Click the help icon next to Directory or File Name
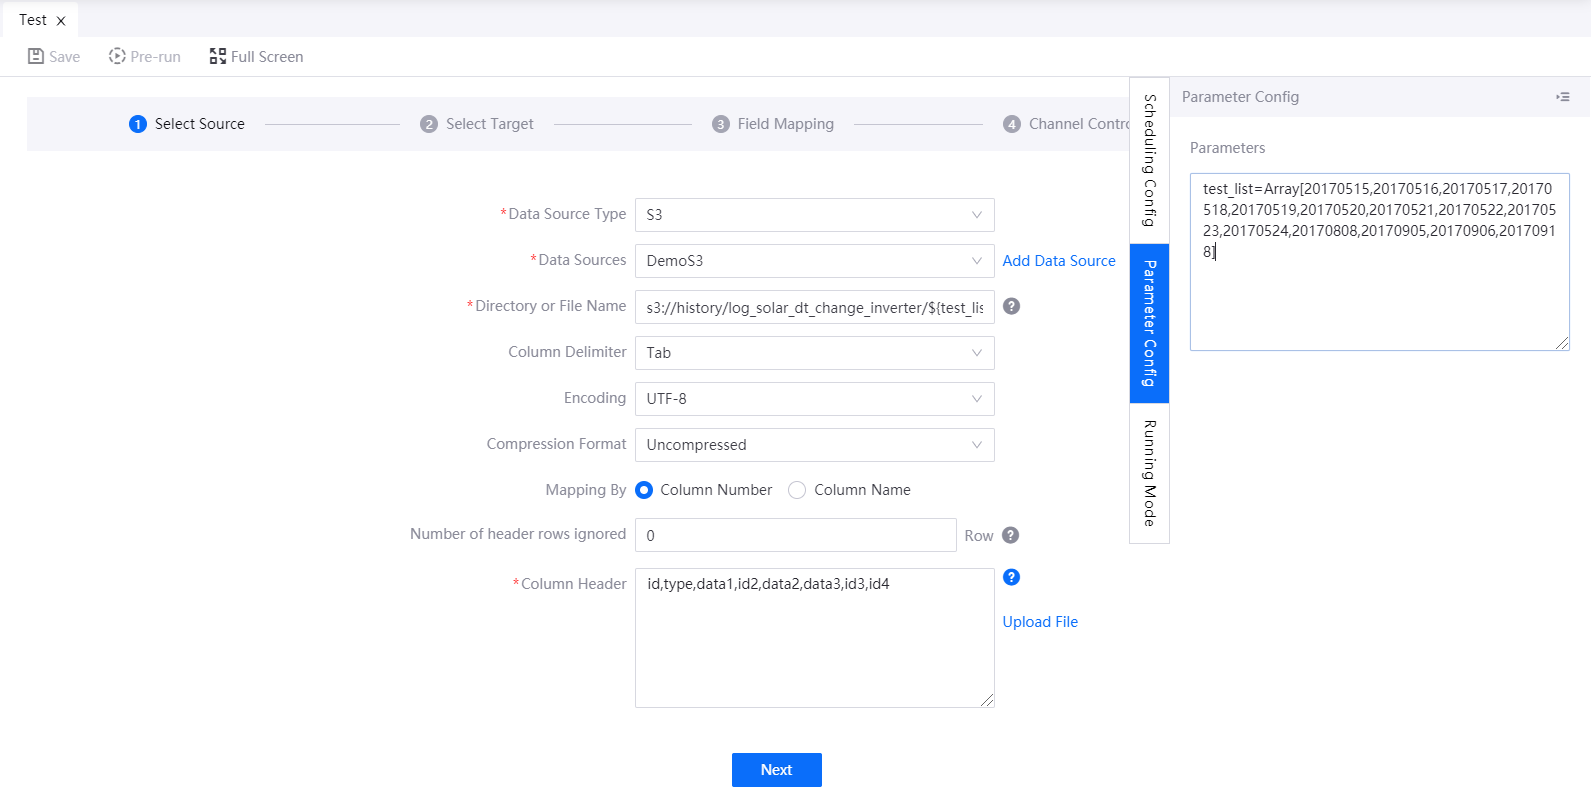The height and width of the screenshot is (796, 1591). 1011,306
